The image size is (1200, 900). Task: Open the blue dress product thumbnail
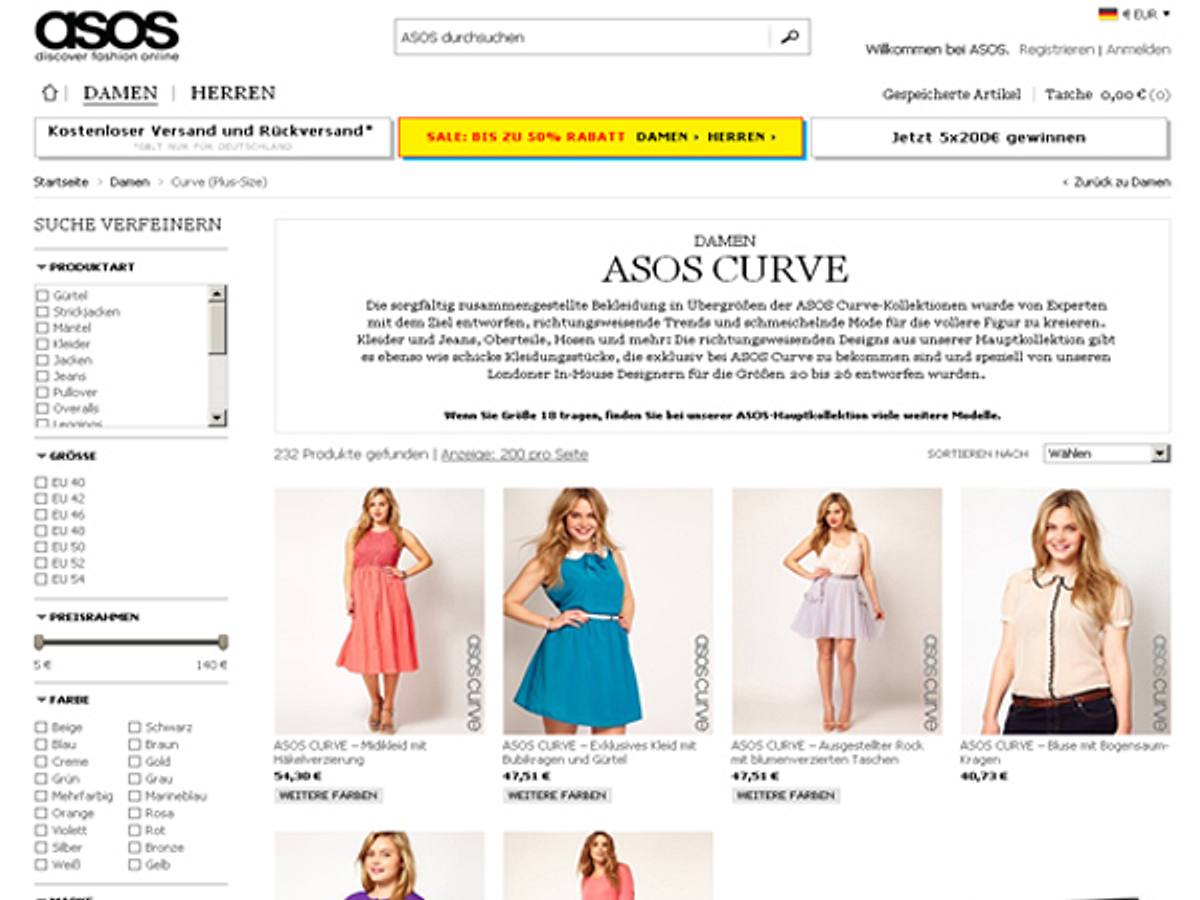[608, 611]
